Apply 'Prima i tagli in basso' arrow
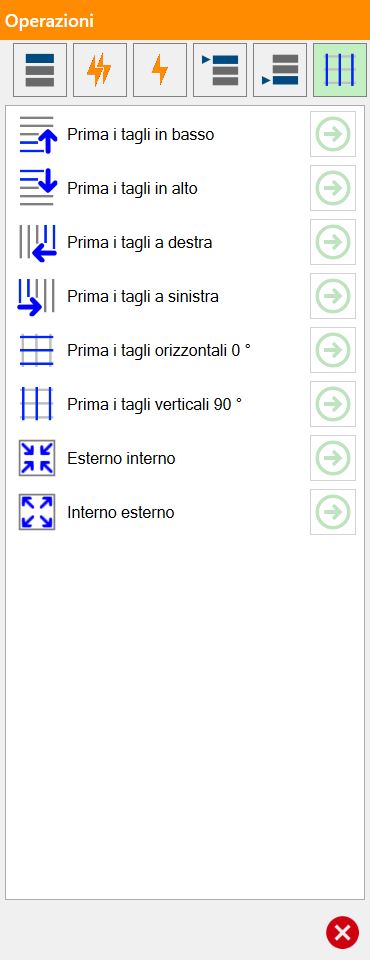This screenshot has width=370, height=960. 333,134
